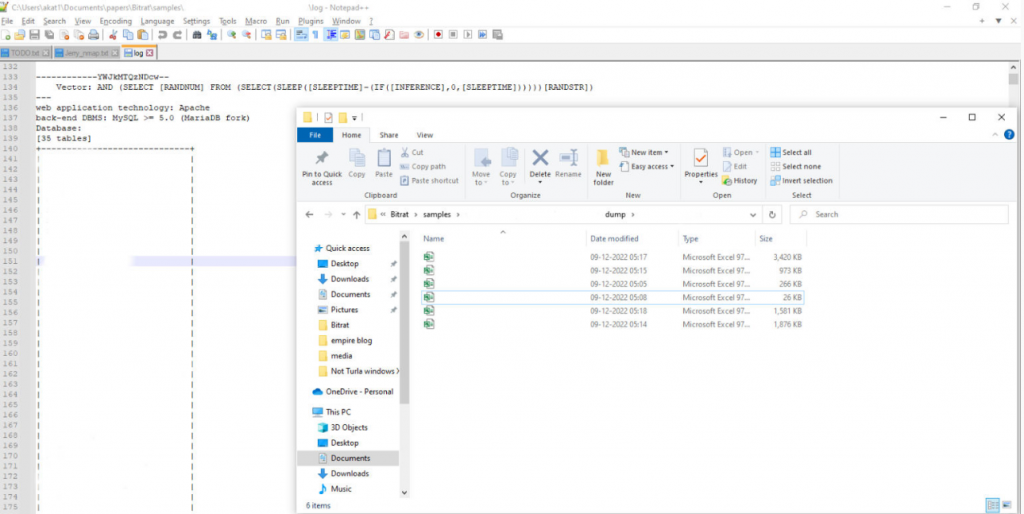Click the Save All icon in Notepad++ toolbar
The height and width of the screenshot is (514, 1024).
(49, 35)
